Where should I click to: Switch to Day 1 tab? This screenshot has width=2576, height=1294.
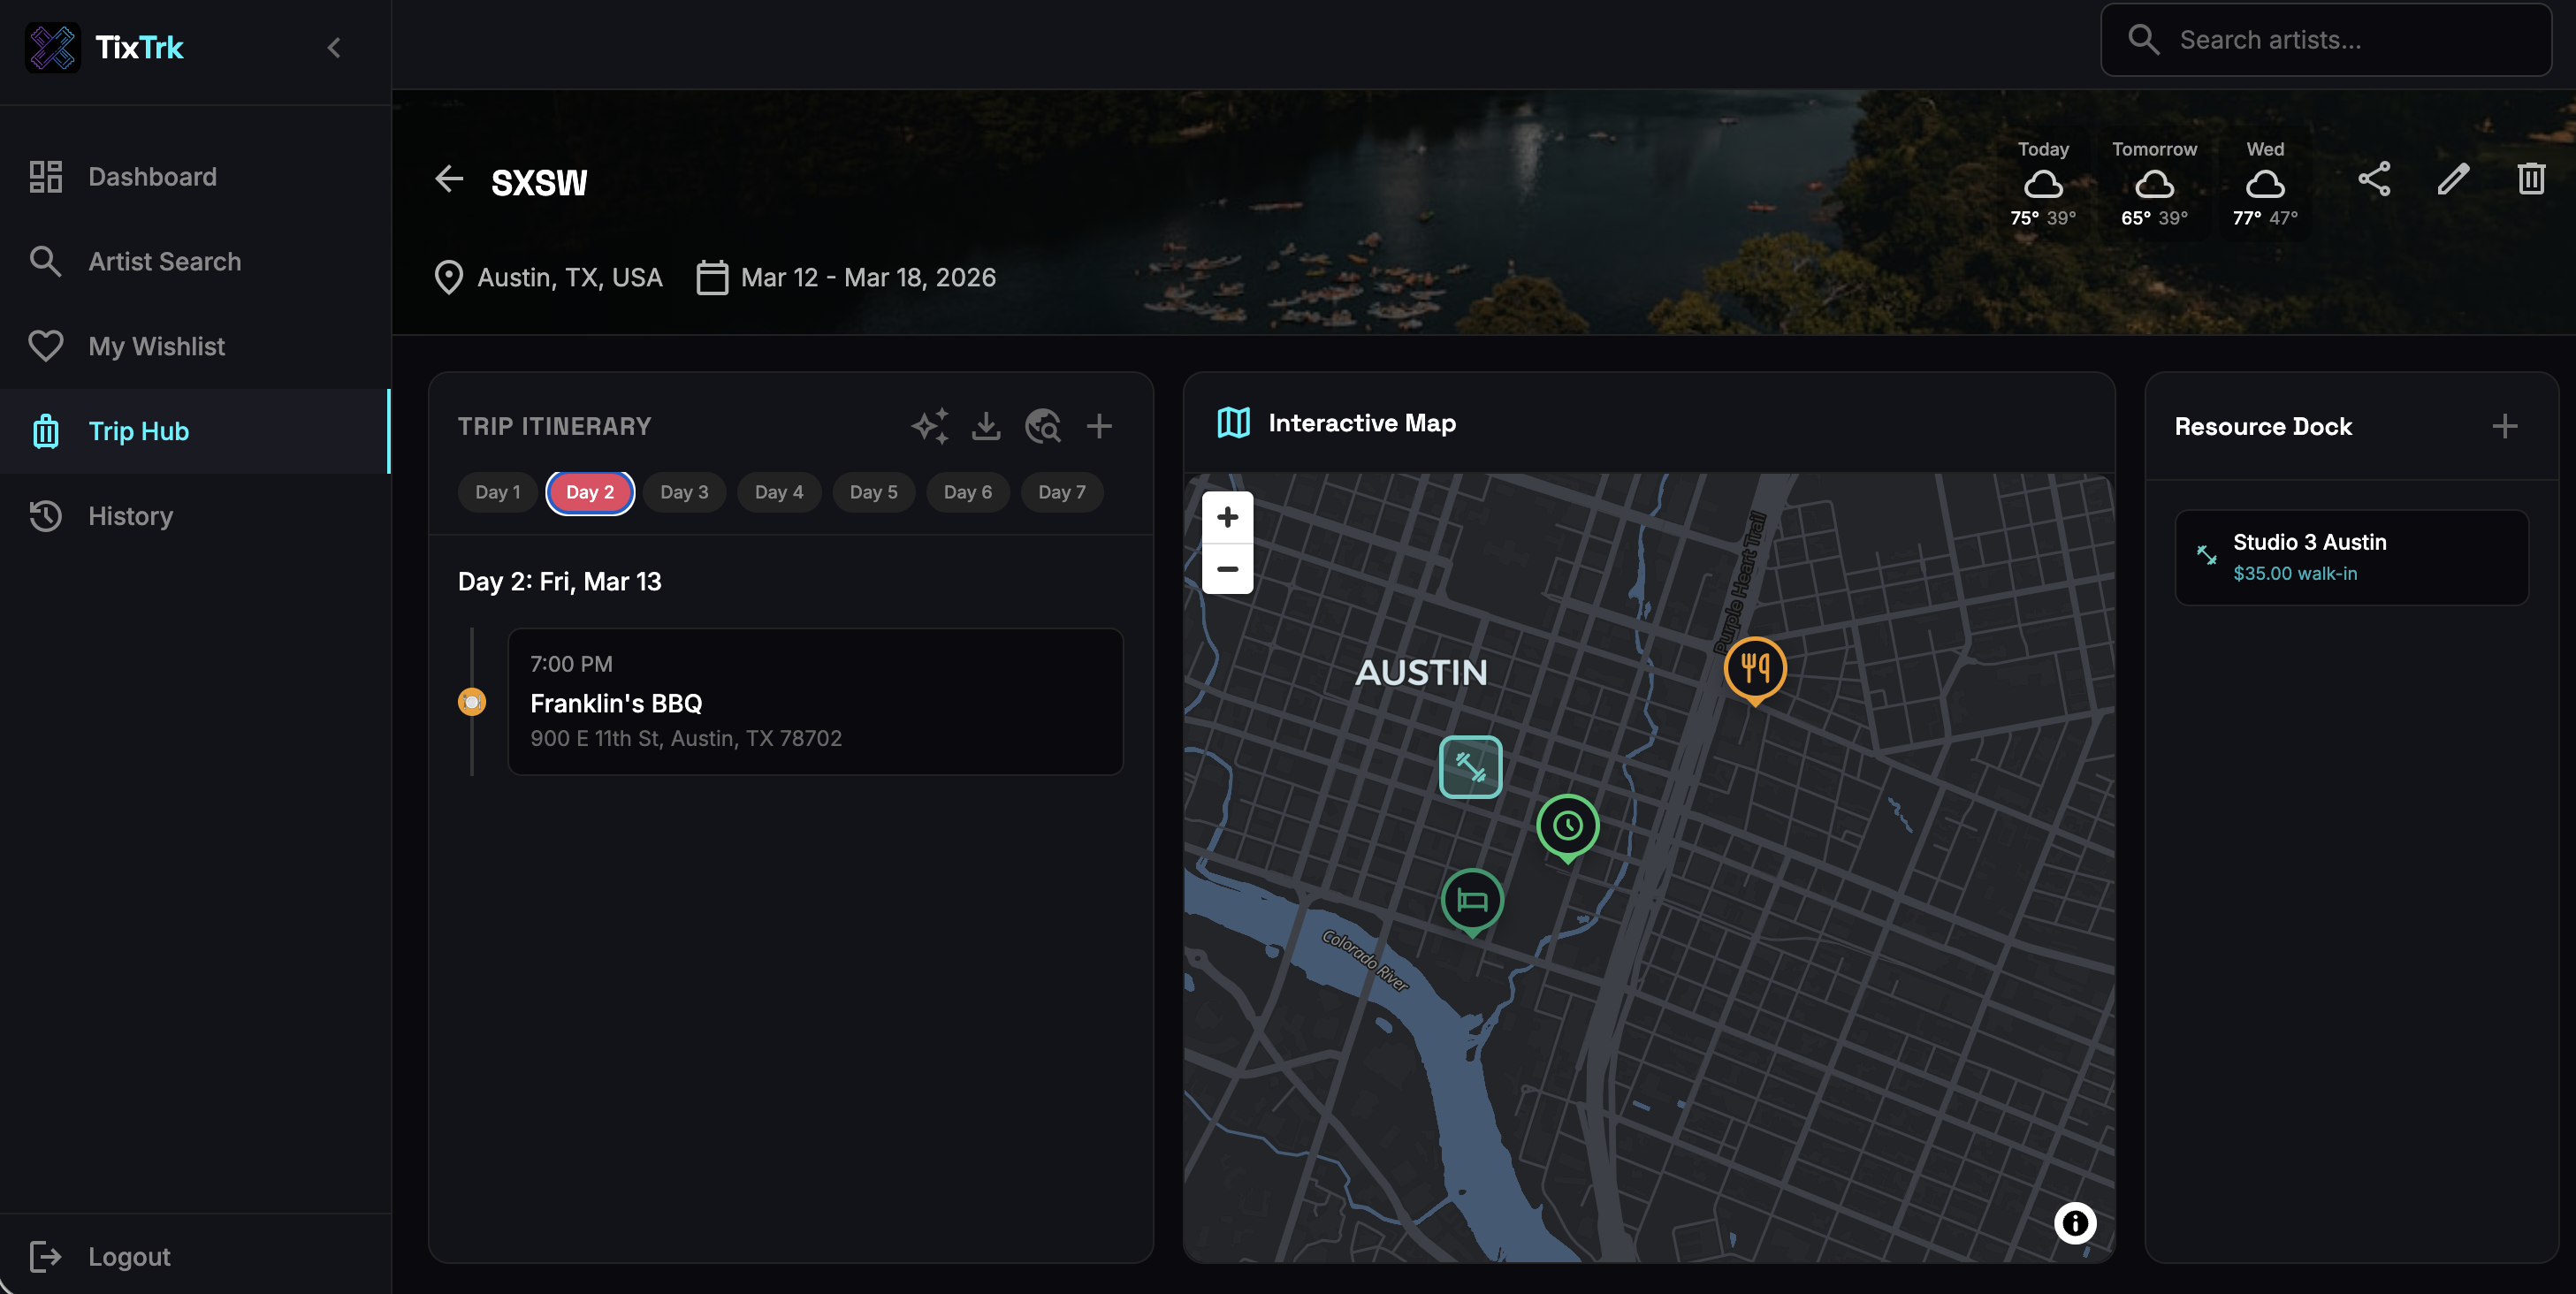tap(498, 492)
